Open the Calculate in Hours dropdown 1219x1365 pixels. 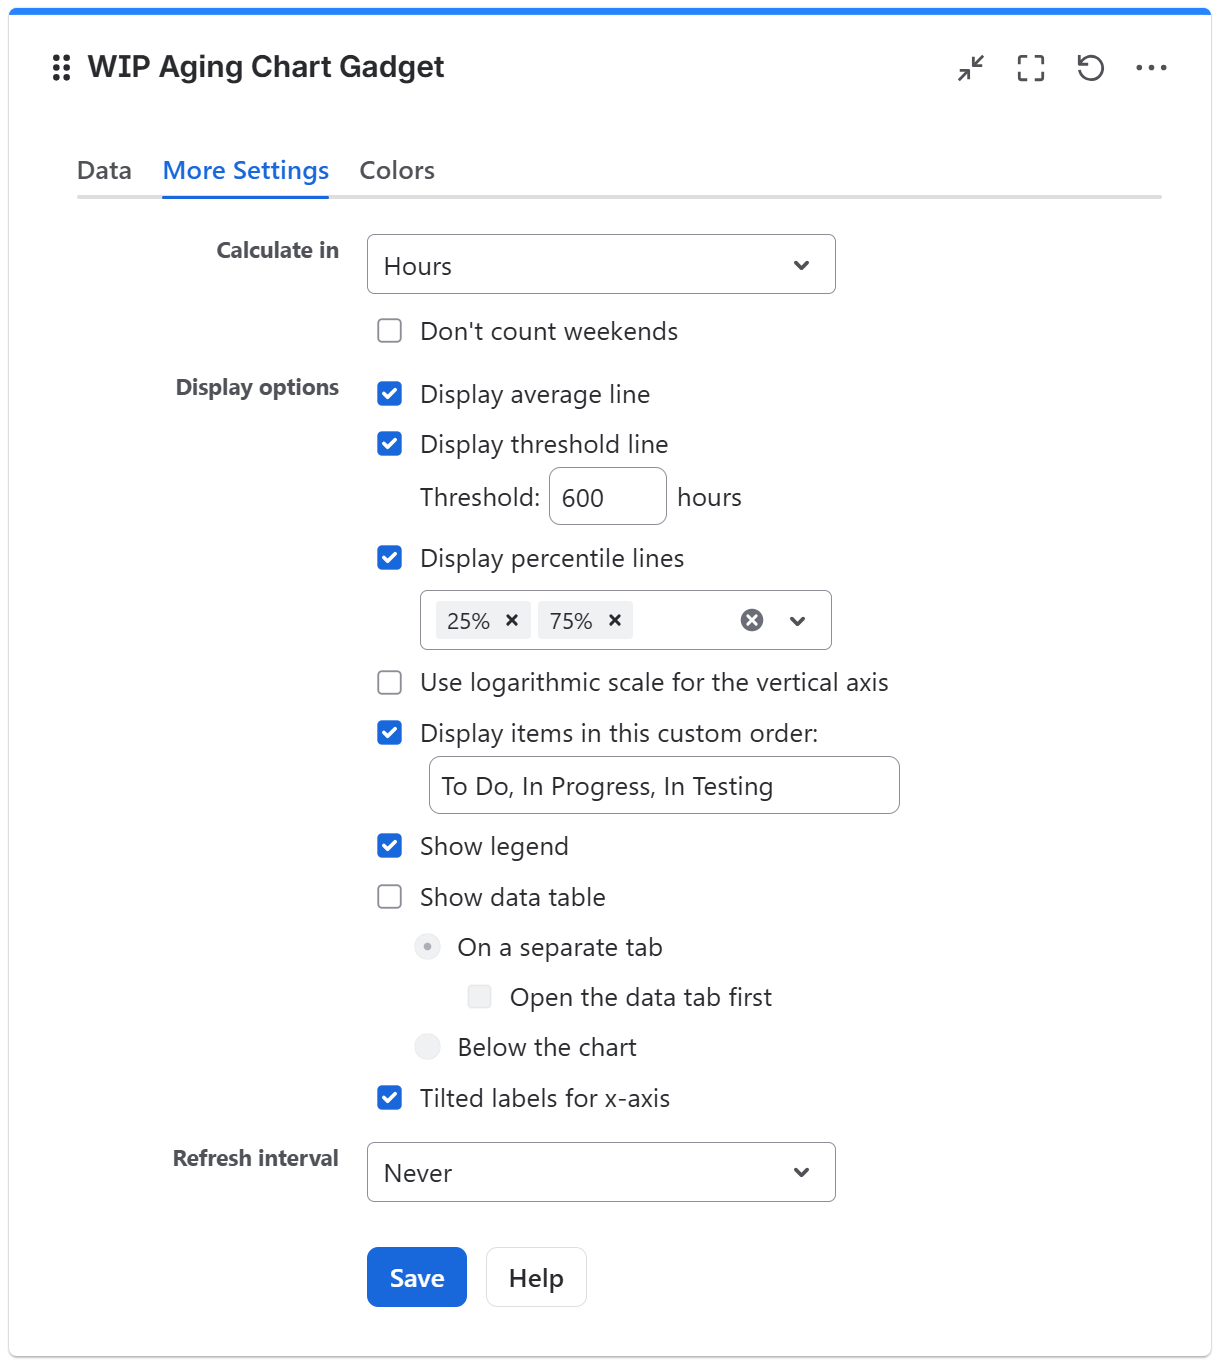click(x=601, y=264)
